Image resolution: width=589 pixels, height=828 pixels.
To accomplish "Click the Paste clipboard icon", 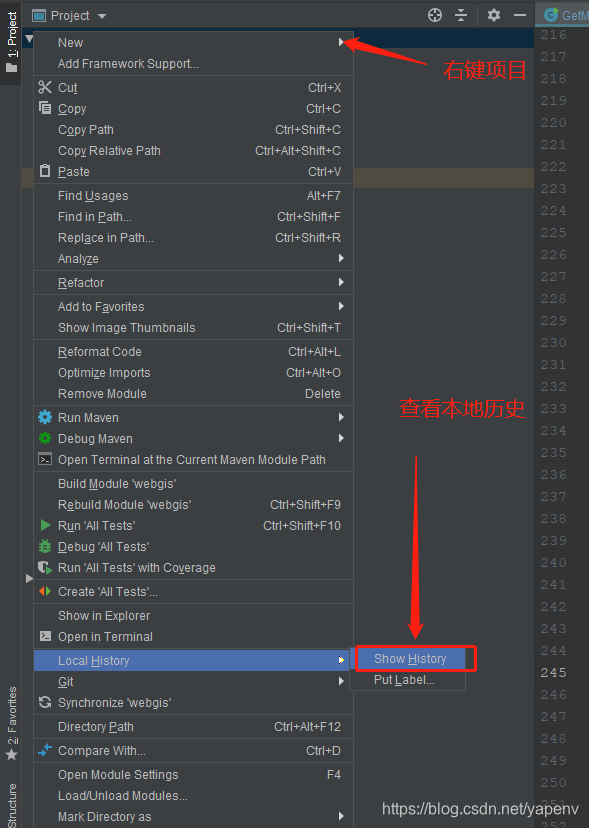I will coord(45,171).
